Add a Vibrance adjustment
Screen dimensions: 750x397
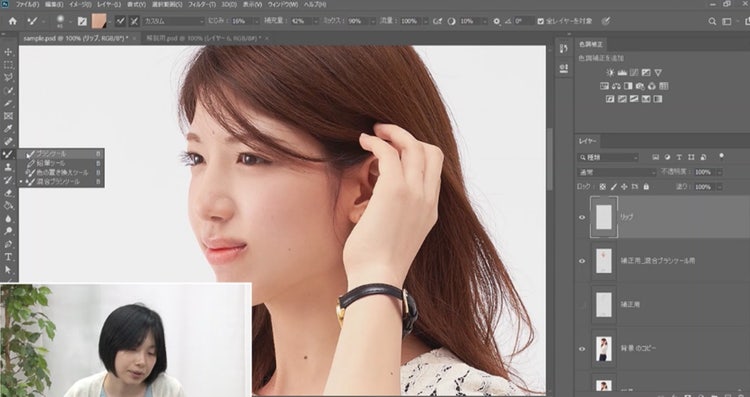click(658, 73)
